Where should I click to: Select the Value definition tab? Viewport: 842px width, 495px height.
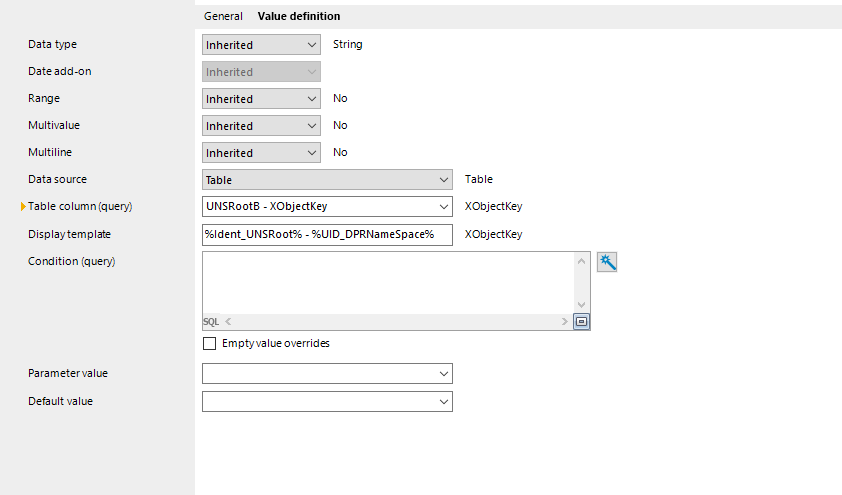tap(299, 16)
